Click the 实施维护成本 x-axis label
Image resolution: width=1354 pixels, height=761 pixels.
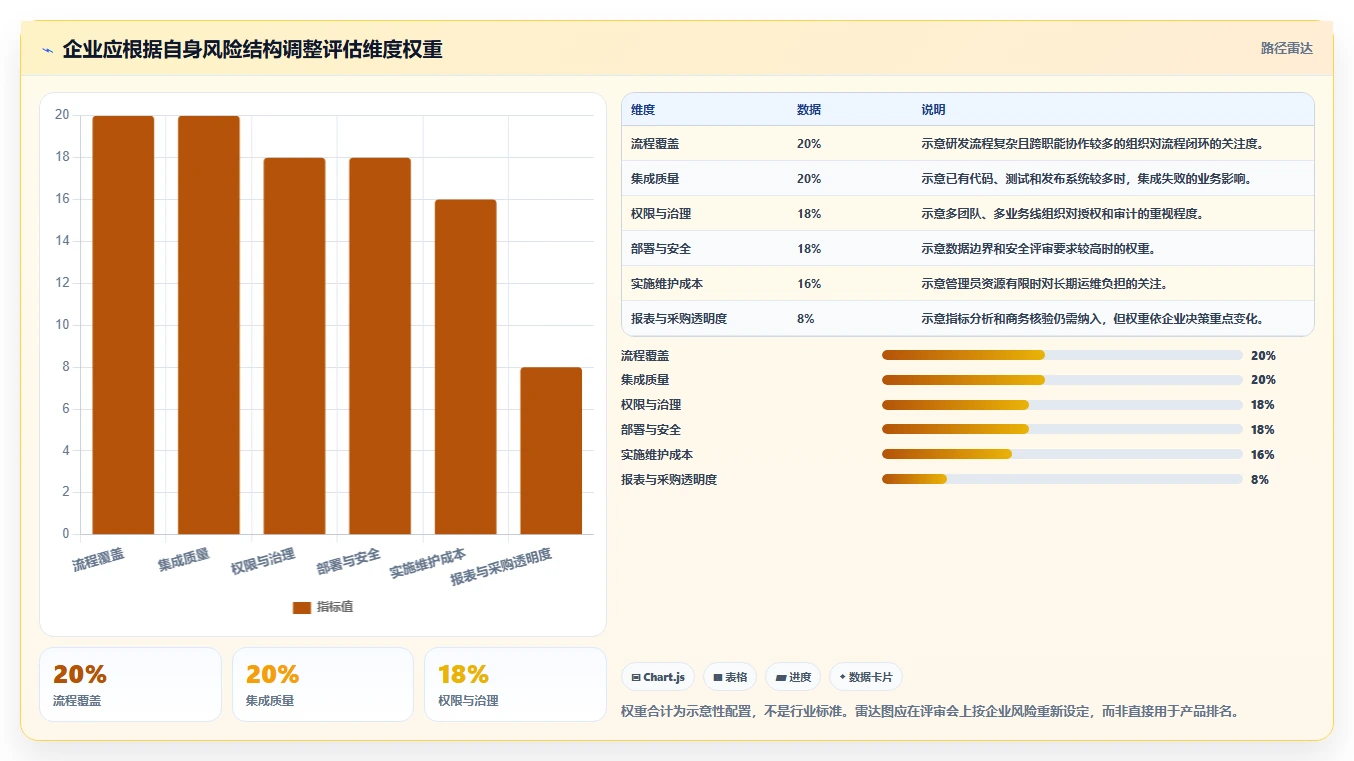tap(428, 564)
